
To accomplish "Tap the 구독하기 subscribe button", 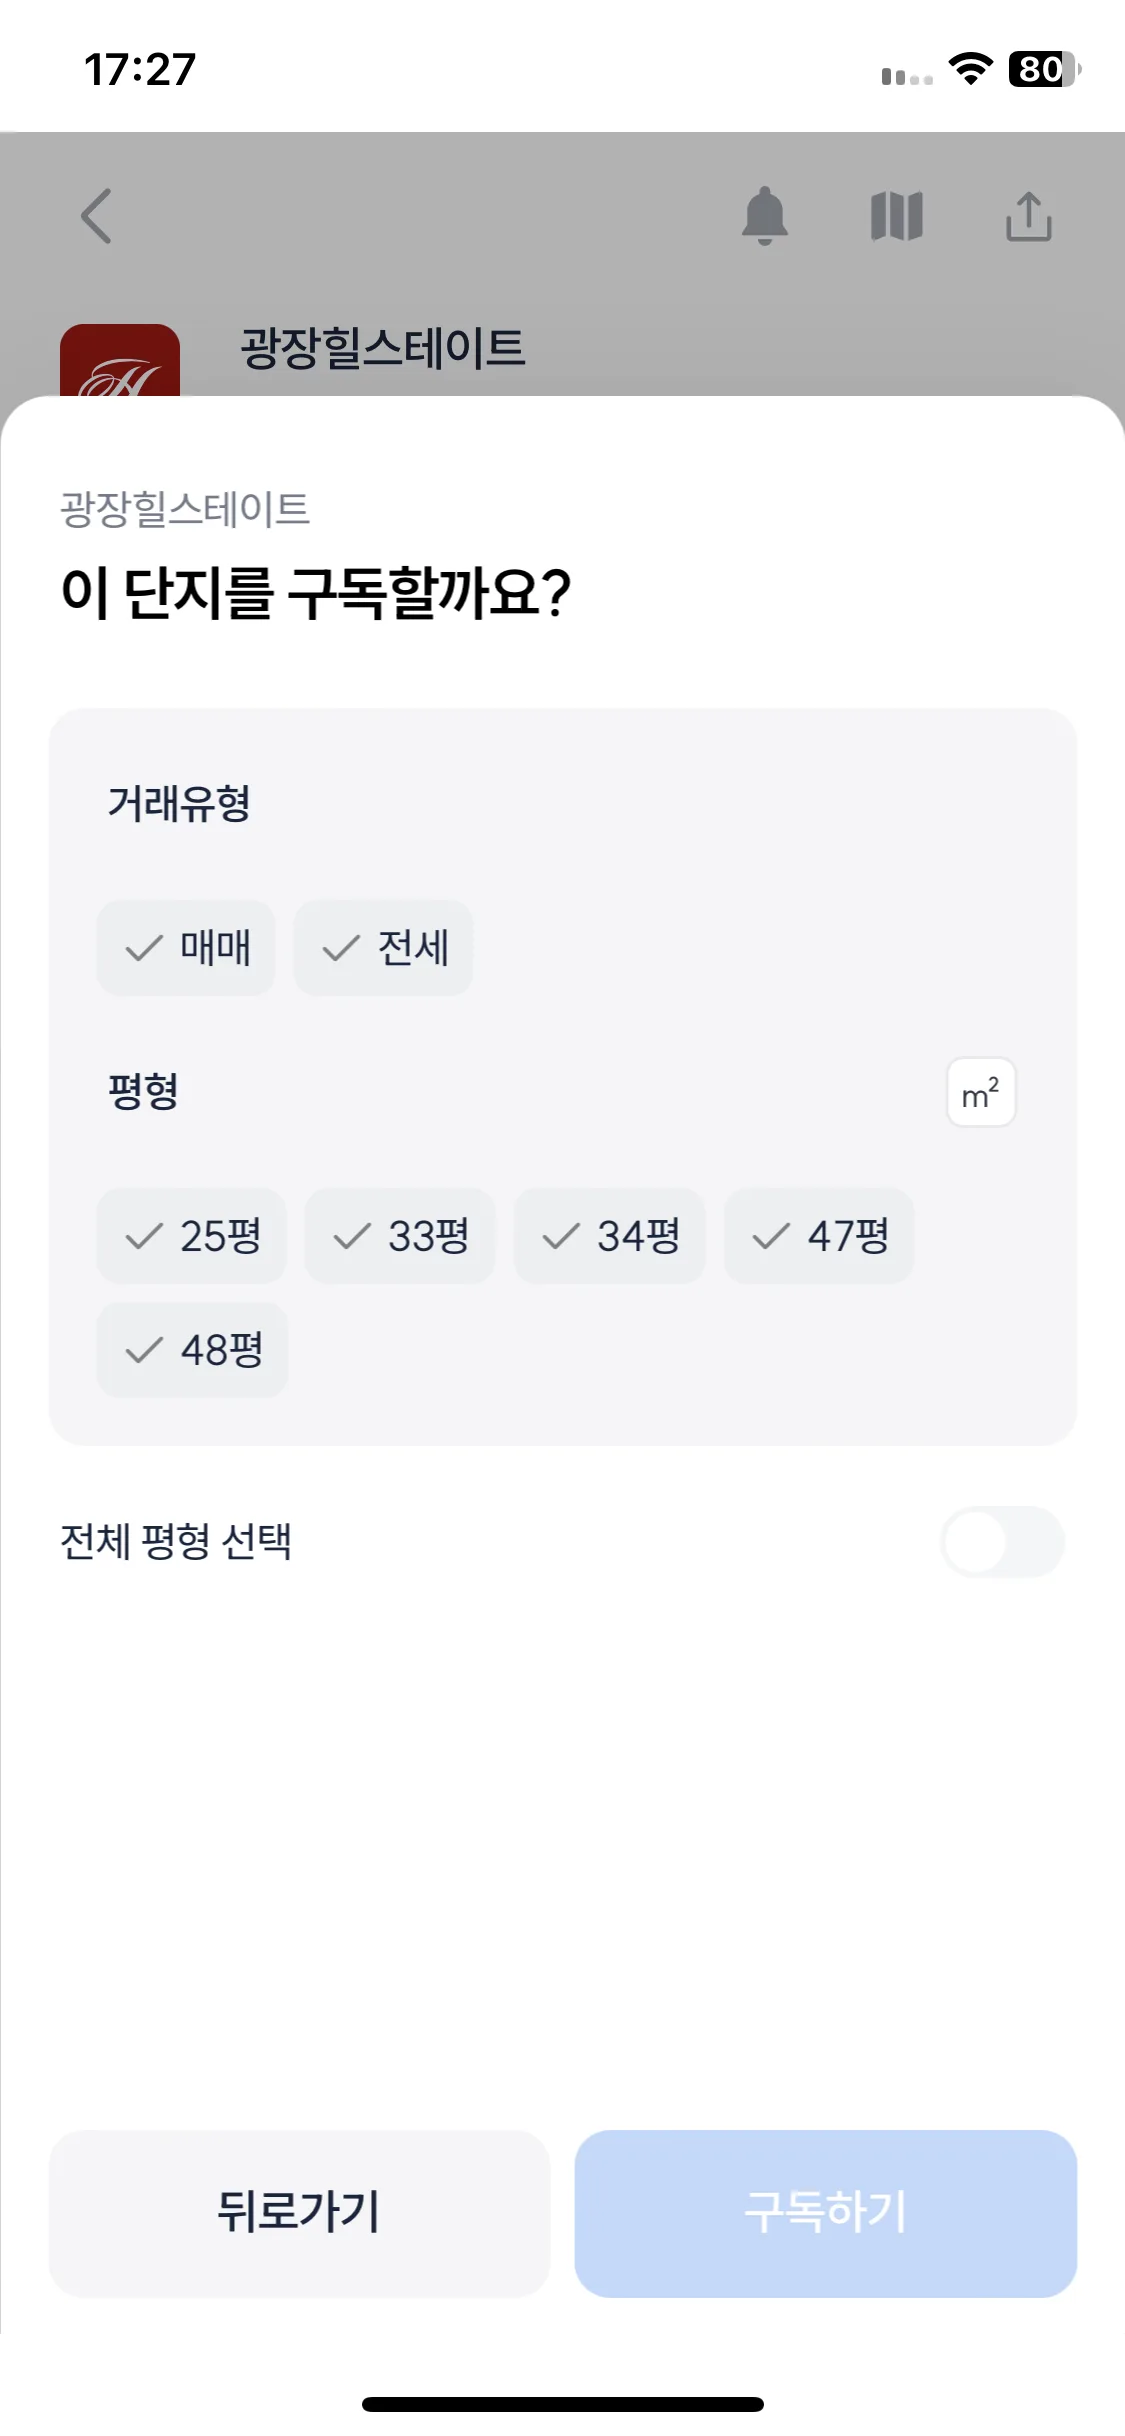I will click(826, 2213).
